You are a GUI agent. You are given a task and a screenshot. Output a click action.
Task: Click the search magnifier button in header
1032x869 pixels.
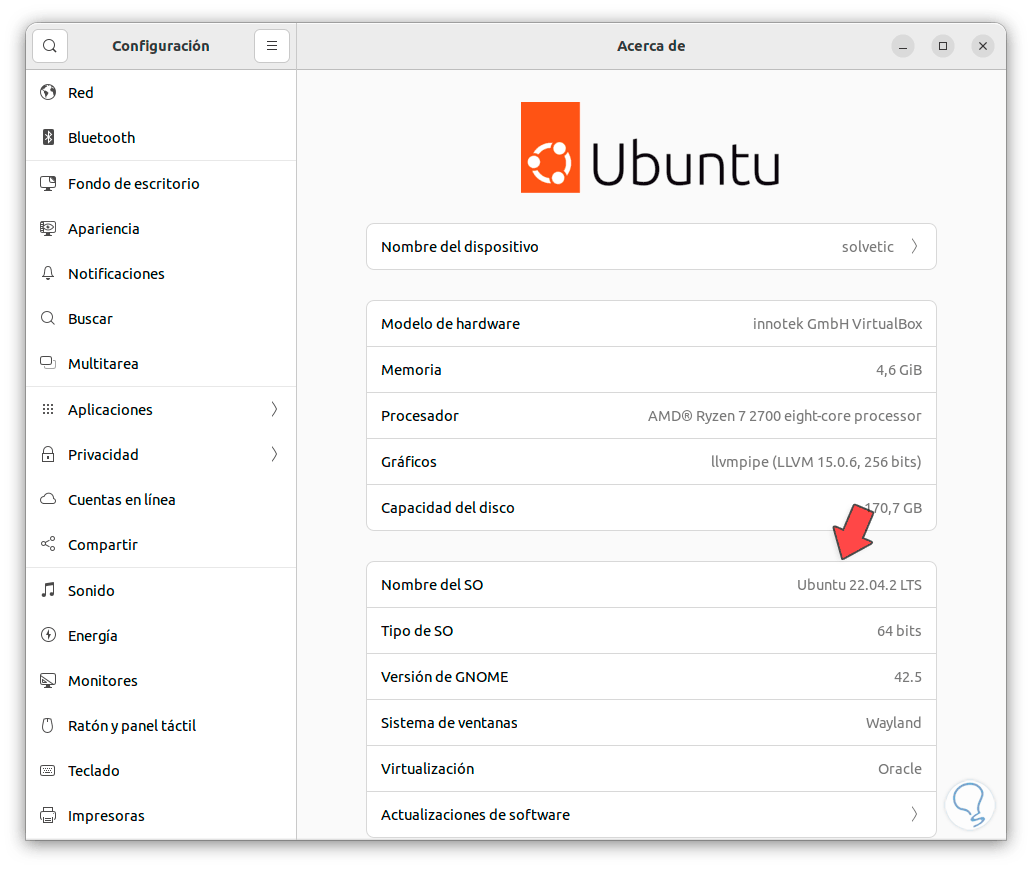pyautogui.click(x=50, y=46)
